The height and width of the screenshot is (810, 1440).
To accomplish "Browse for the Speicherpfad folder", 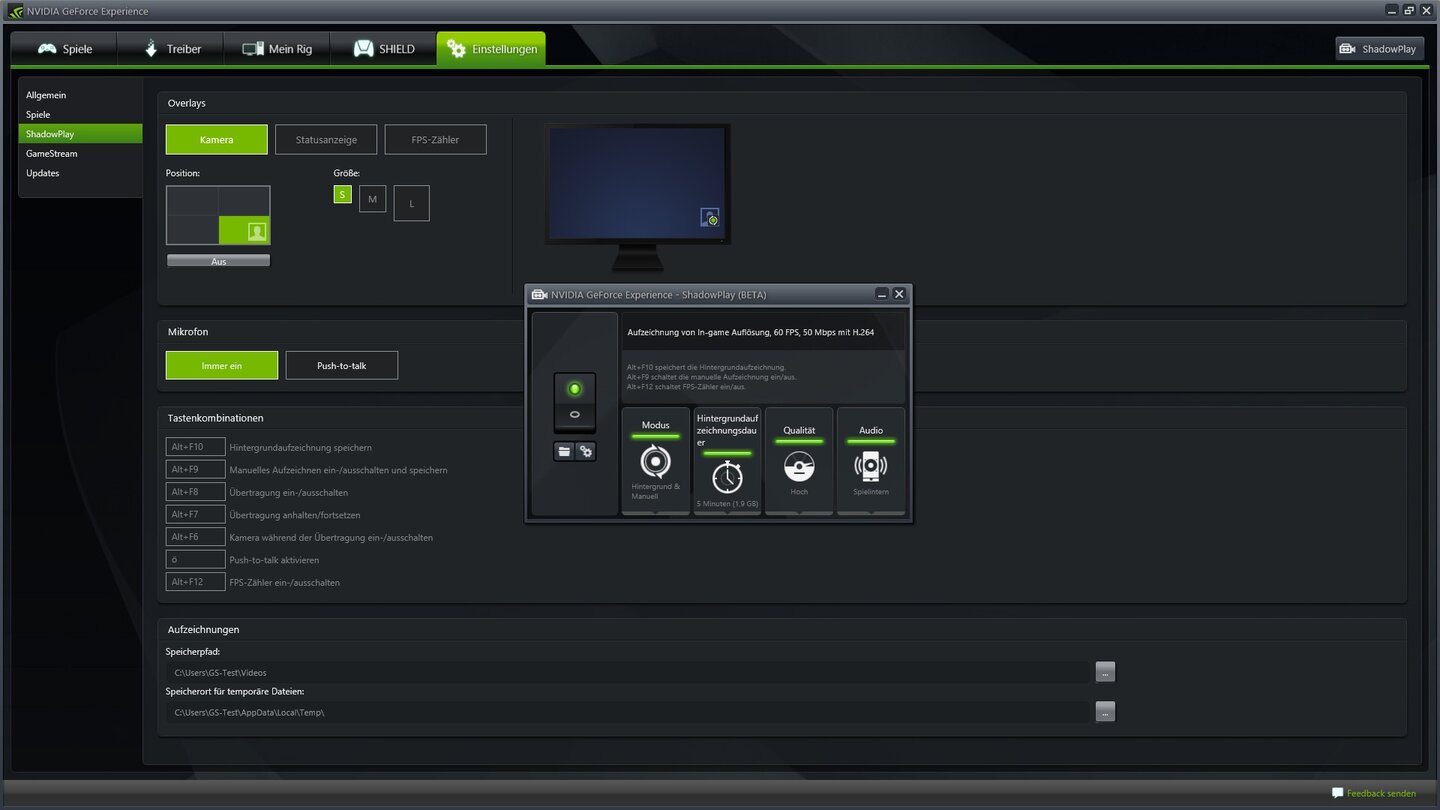I will tap(1105, 672).
